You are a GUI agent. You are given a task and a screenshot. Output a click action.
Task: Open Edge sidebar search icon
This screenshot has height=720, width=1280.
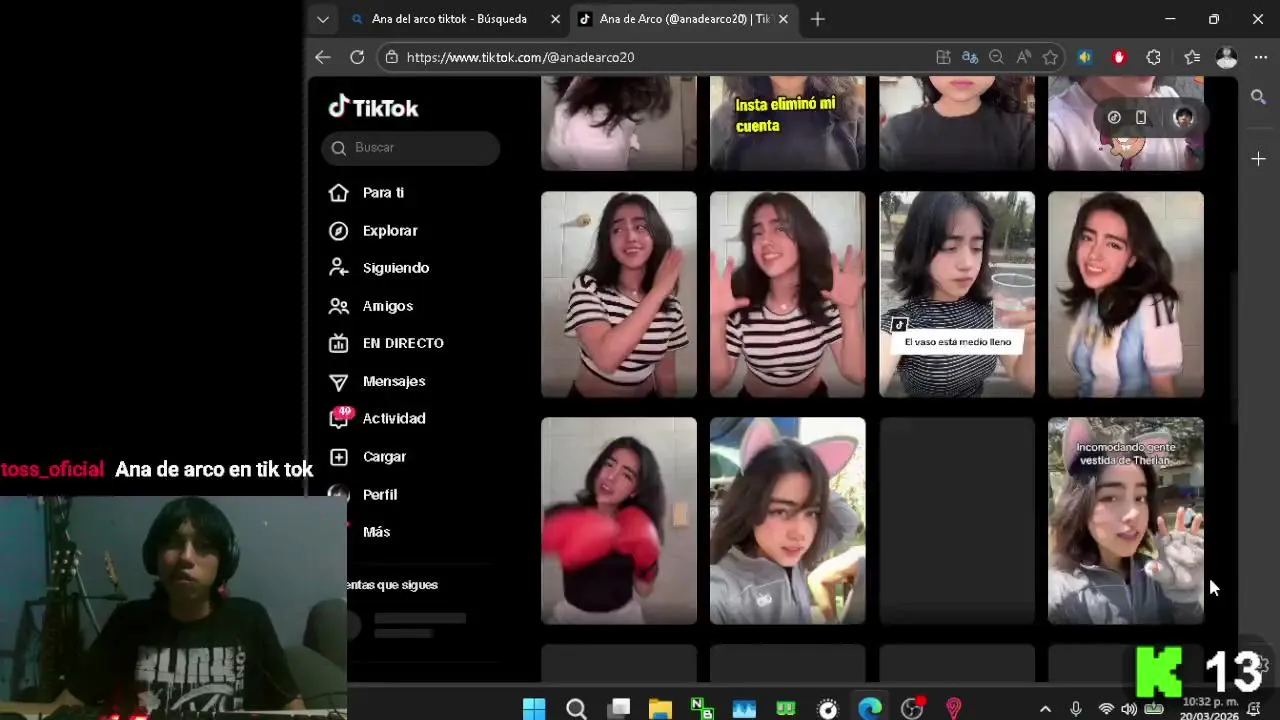(x=1259, y=97)
